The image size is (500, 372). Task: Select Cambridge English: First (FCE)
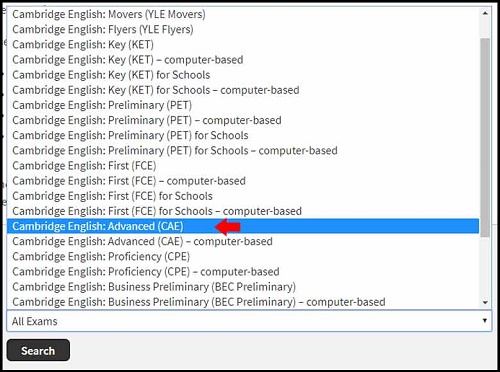243,166
